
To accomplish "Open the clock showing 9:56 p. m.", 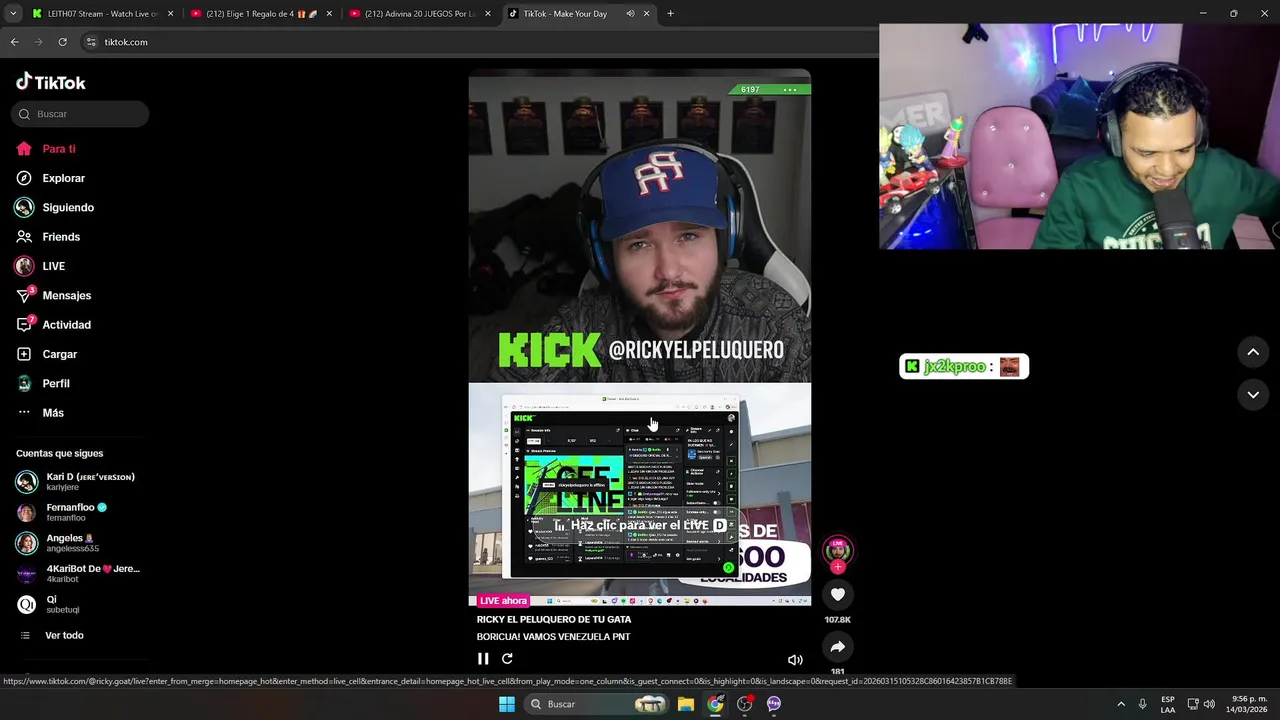I will [1248, 704].
